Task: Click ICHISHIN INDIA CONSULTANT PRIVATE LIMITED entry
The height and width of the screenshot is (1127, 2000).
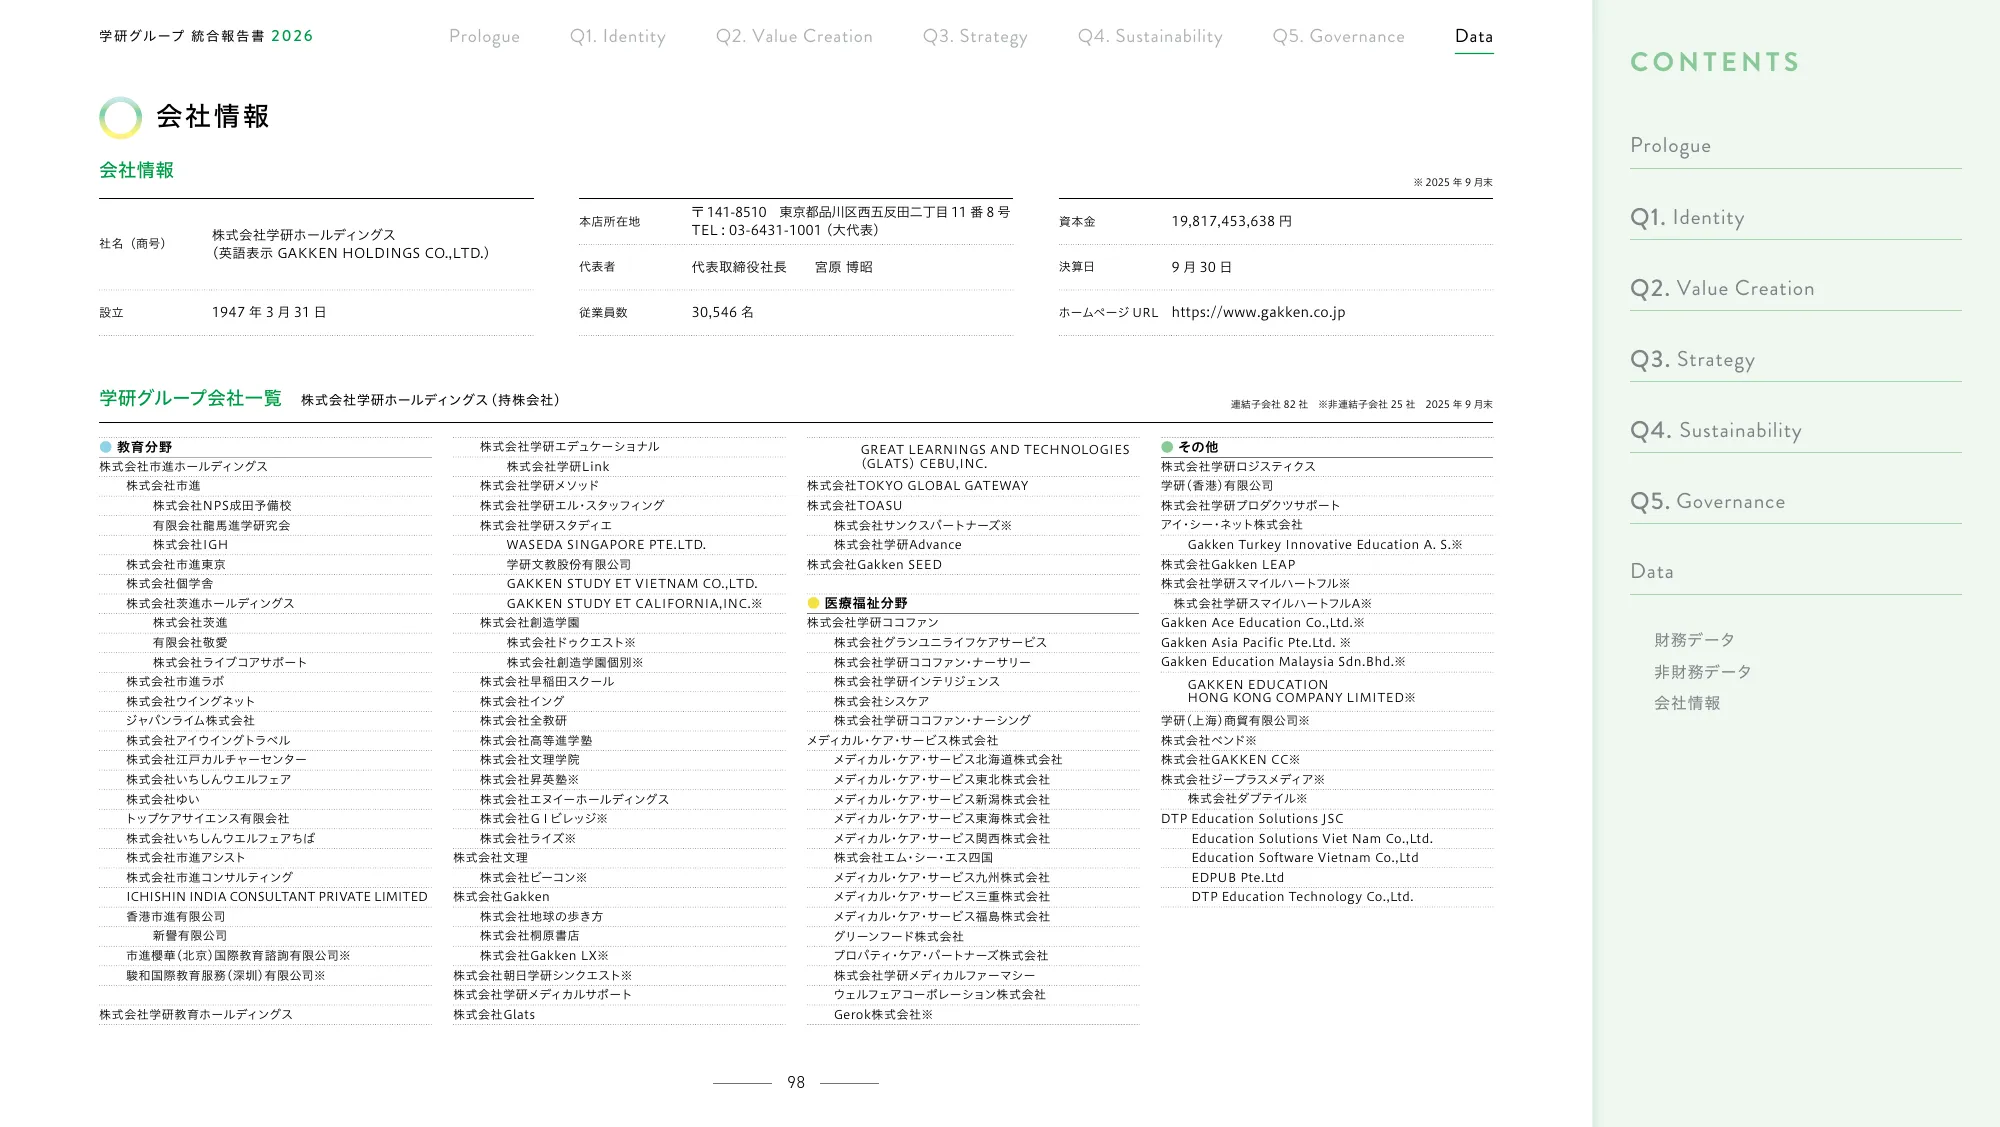Action: [277, 897]
